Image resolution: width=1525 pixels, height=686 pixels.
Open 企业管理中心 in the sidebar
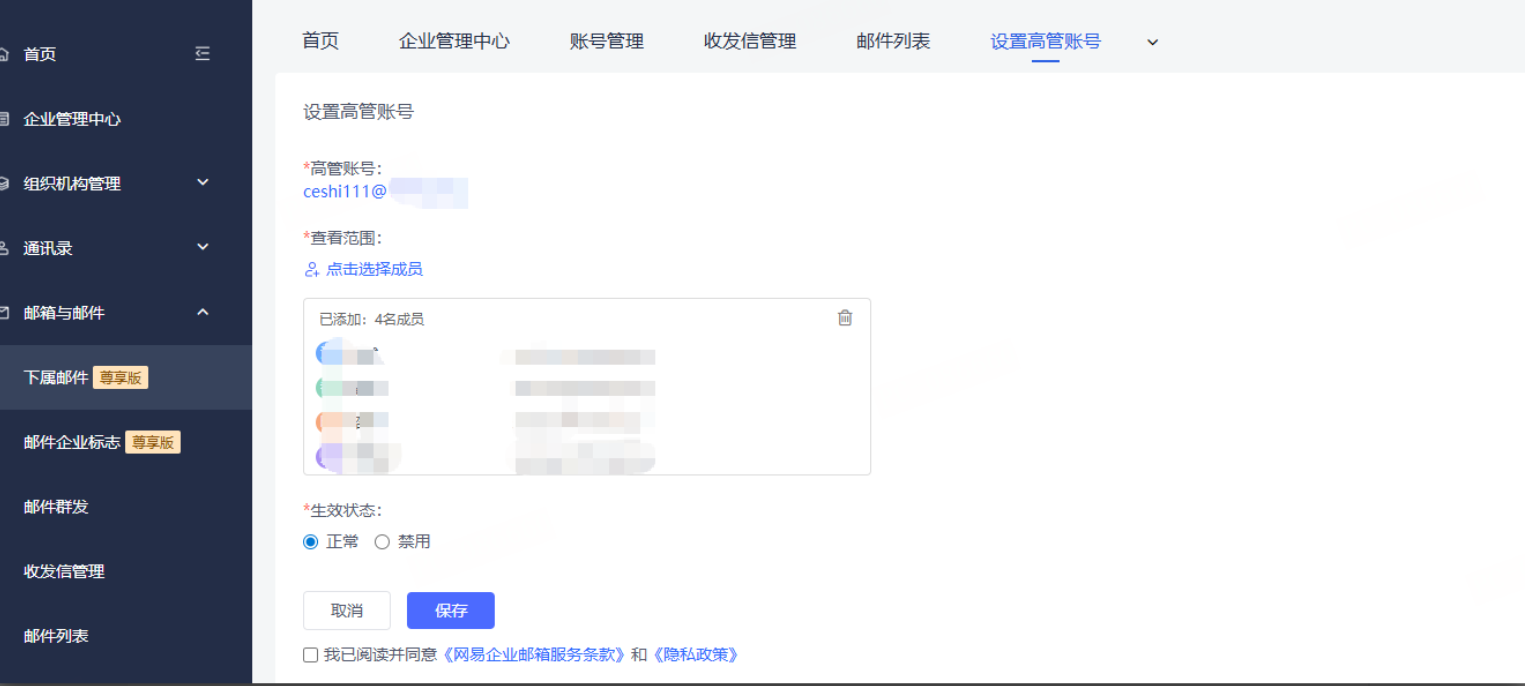pos(72,119)
